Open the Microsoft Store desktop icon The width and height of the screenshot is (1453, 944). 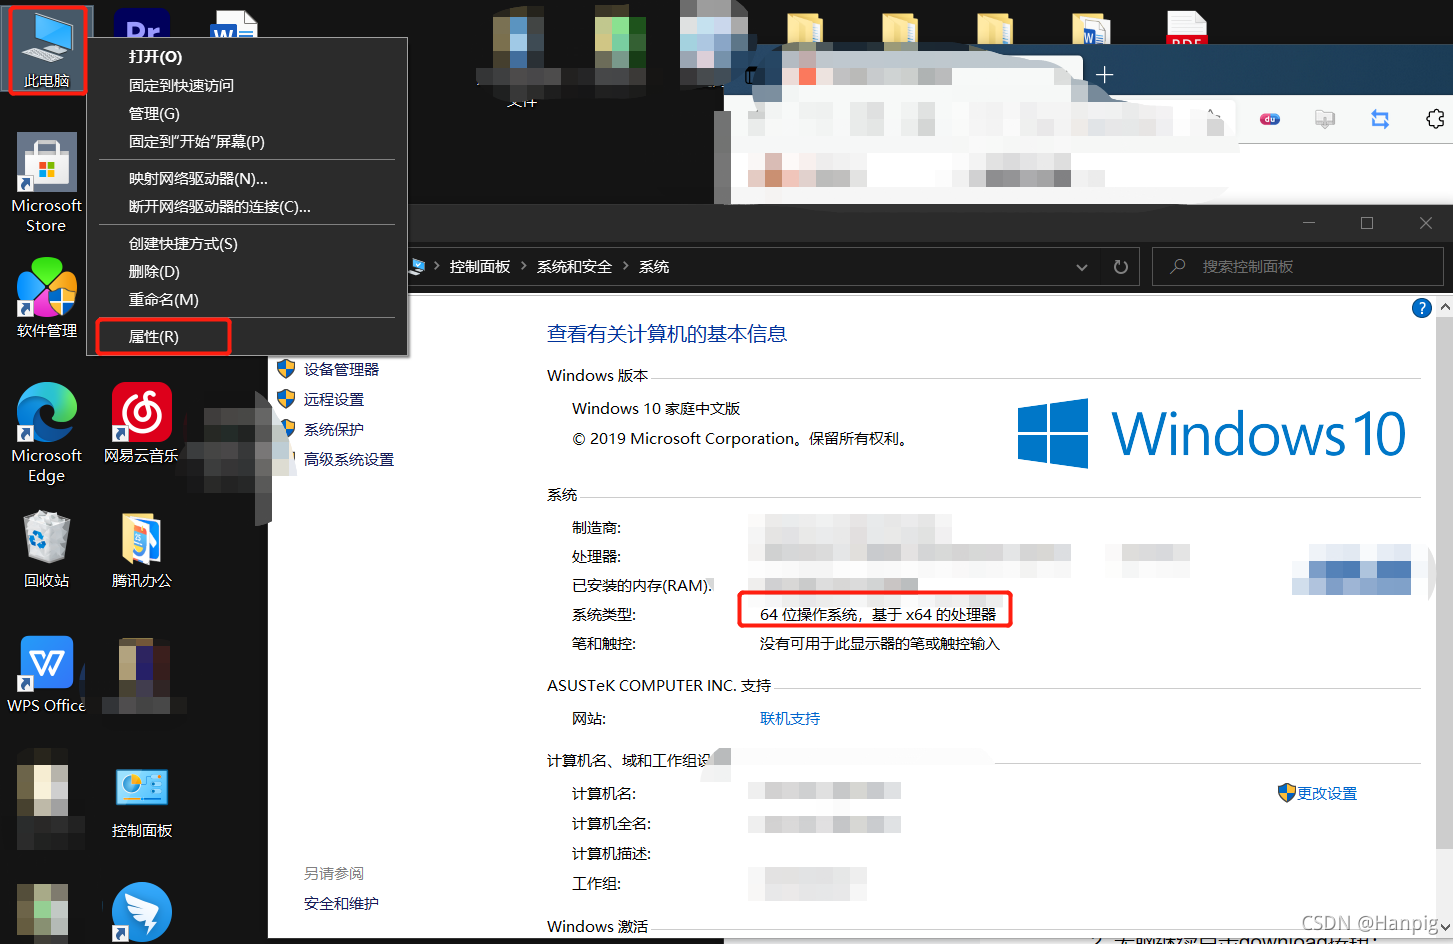coord(46,184)
